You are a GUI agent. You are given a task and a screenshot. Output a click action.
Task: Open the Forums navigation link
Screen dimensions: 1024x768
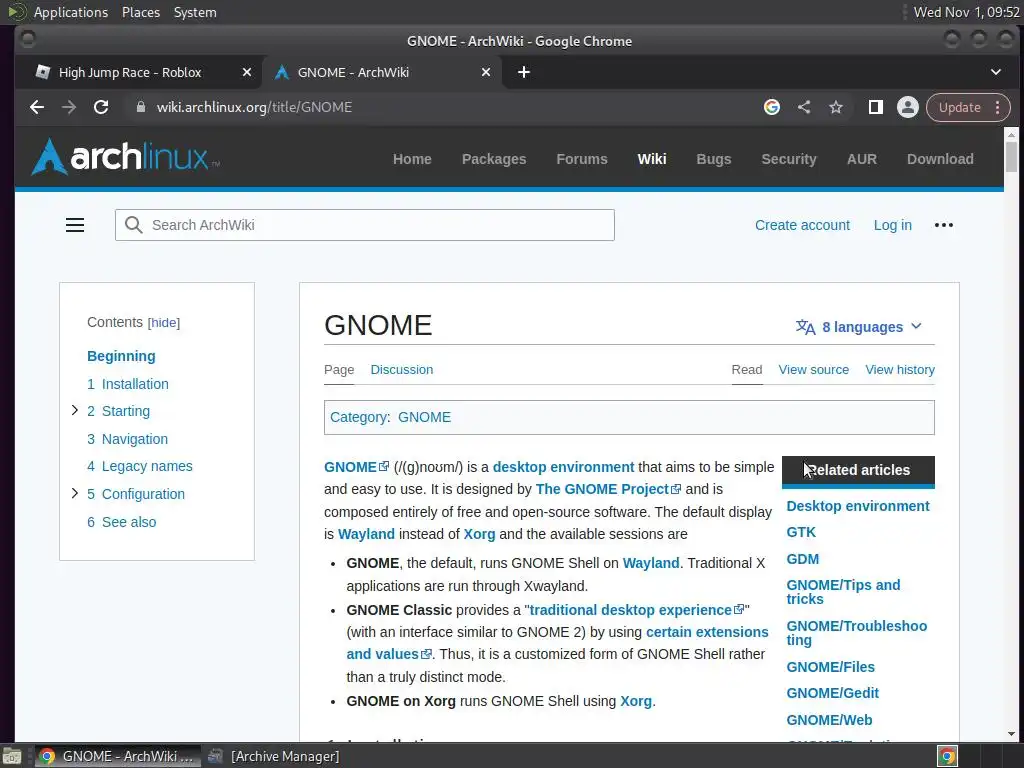(x=582, y=159)
